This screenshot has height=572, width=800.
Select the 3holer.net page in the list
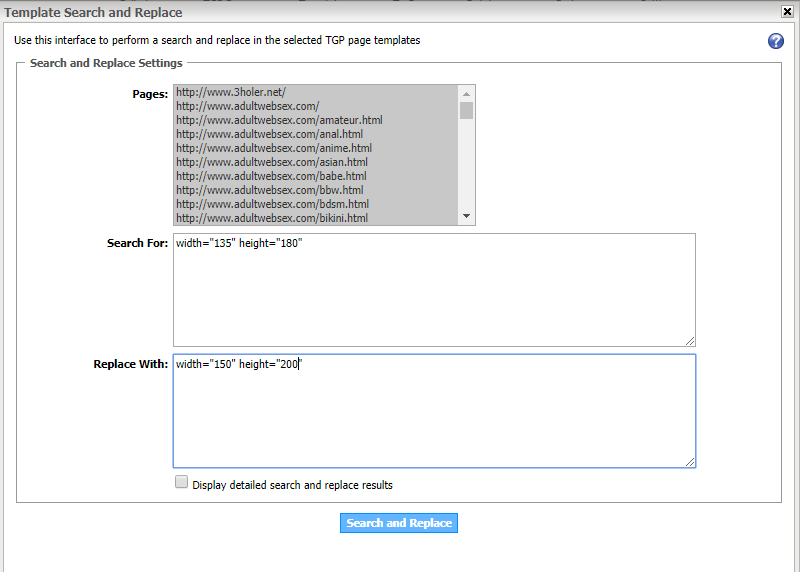pos(231,92)
